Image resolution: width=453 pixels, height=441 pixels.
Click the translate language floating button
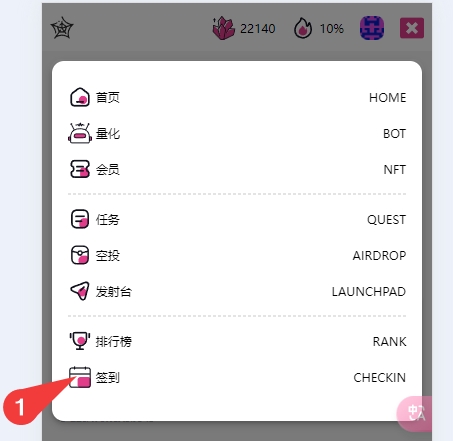tap(415, 413)
